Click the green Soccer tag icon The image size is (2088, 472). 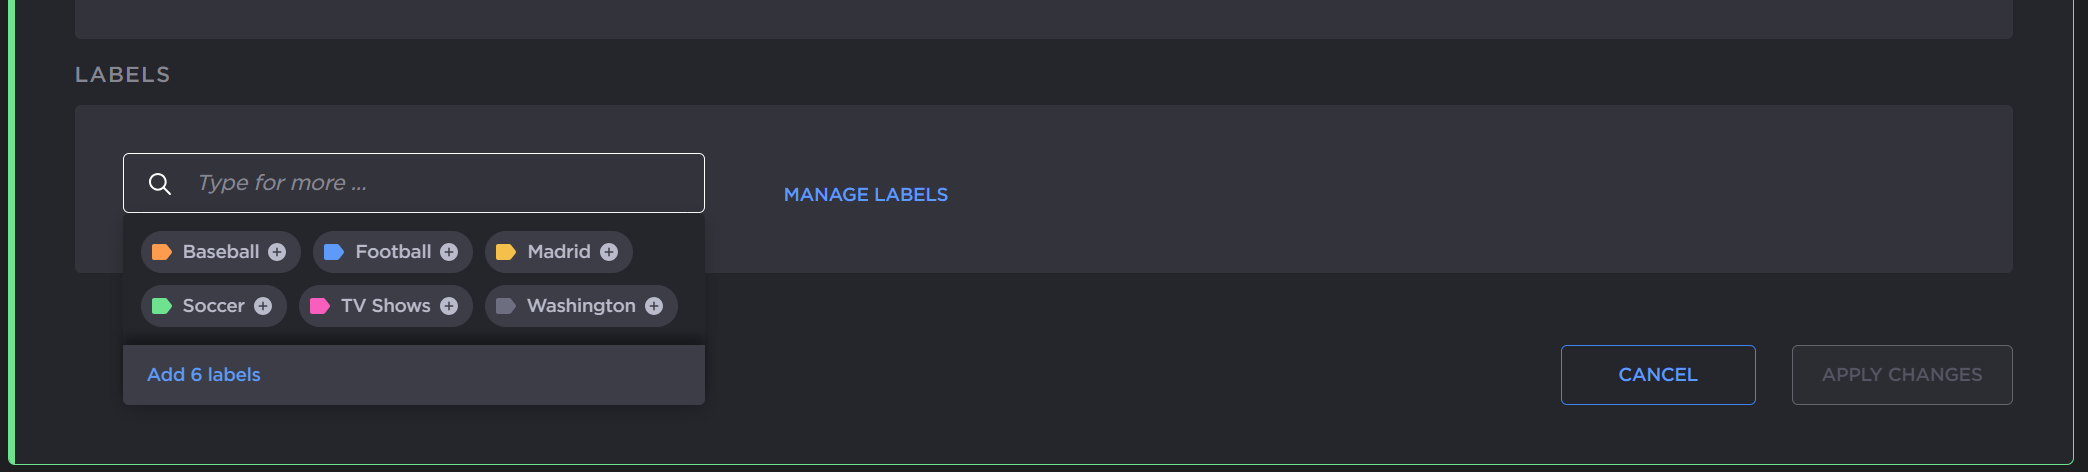point(161,306)
